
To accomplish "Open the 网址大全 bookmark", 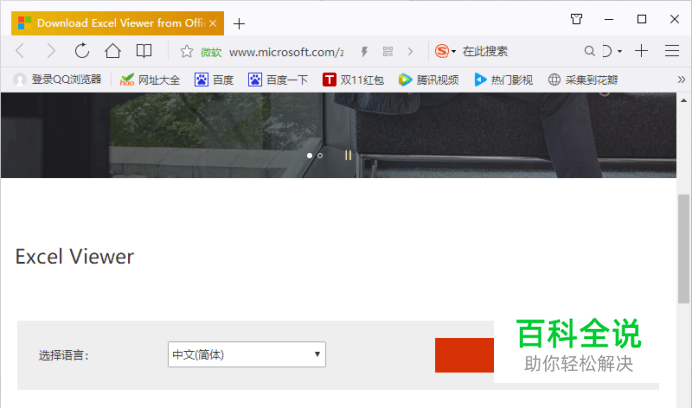I will point(150,80).
